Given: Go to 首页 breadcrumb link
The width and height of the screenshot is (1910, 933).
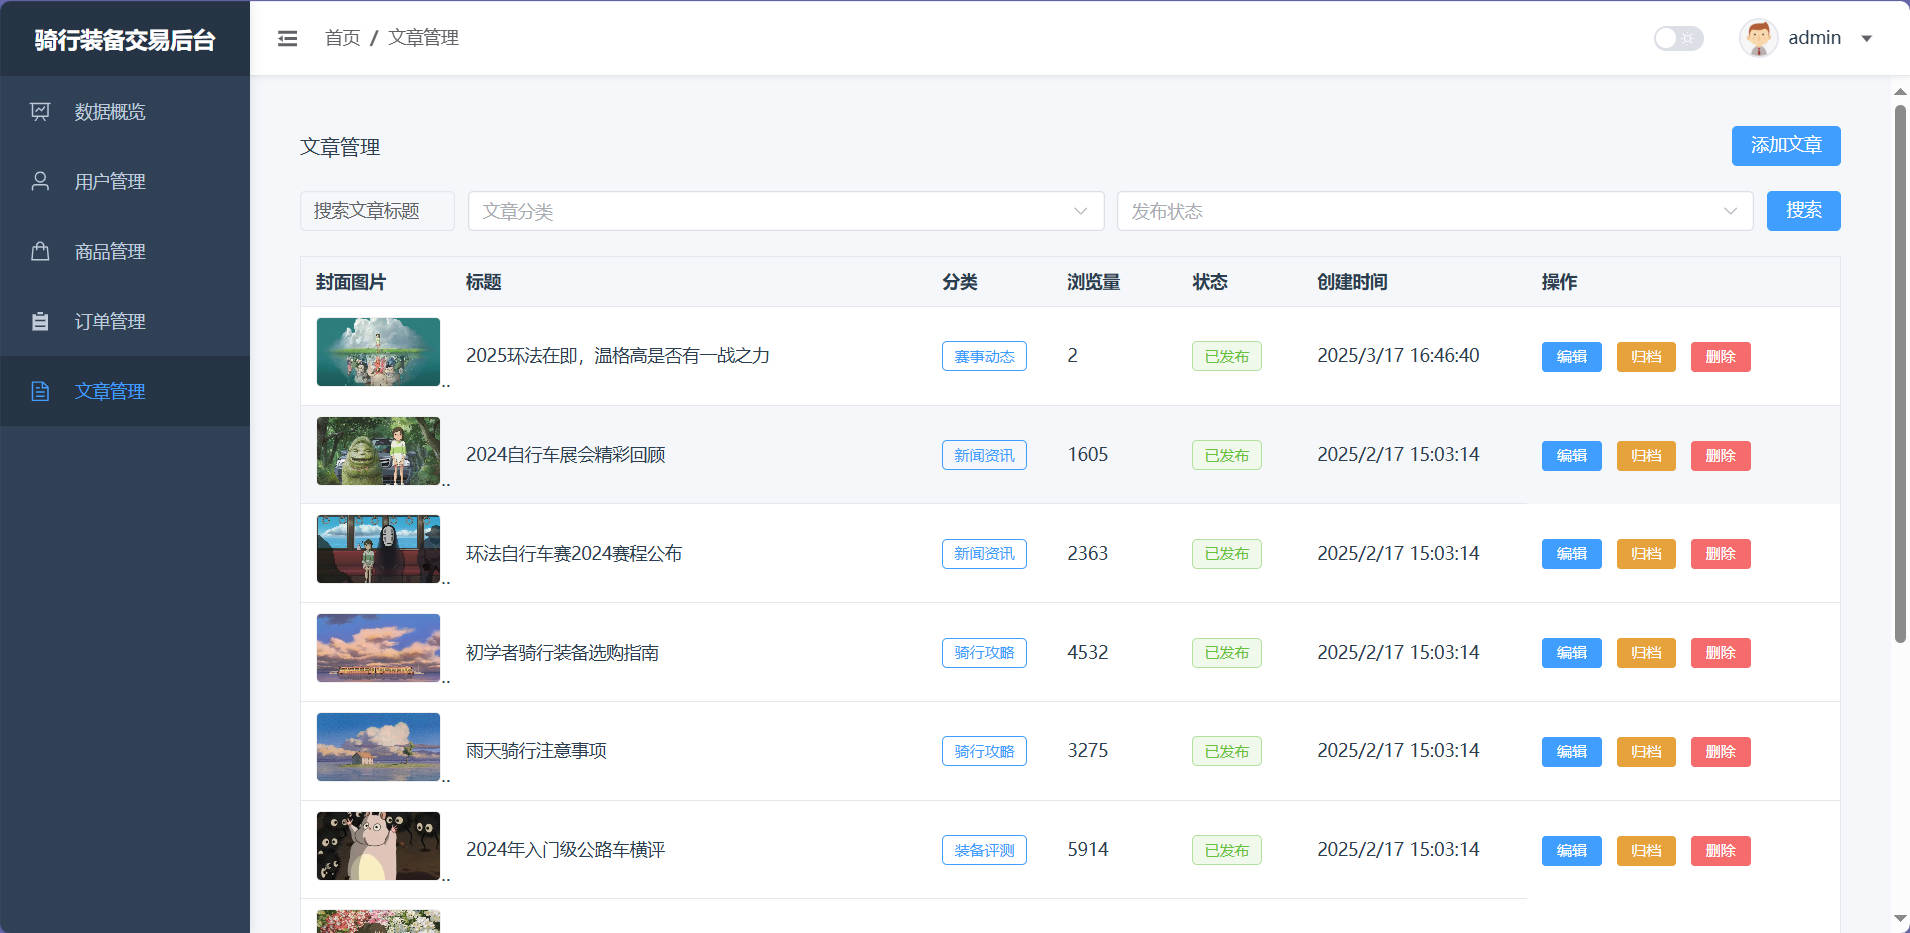Looking at the screenshot, I should click(x=342, y=38).
